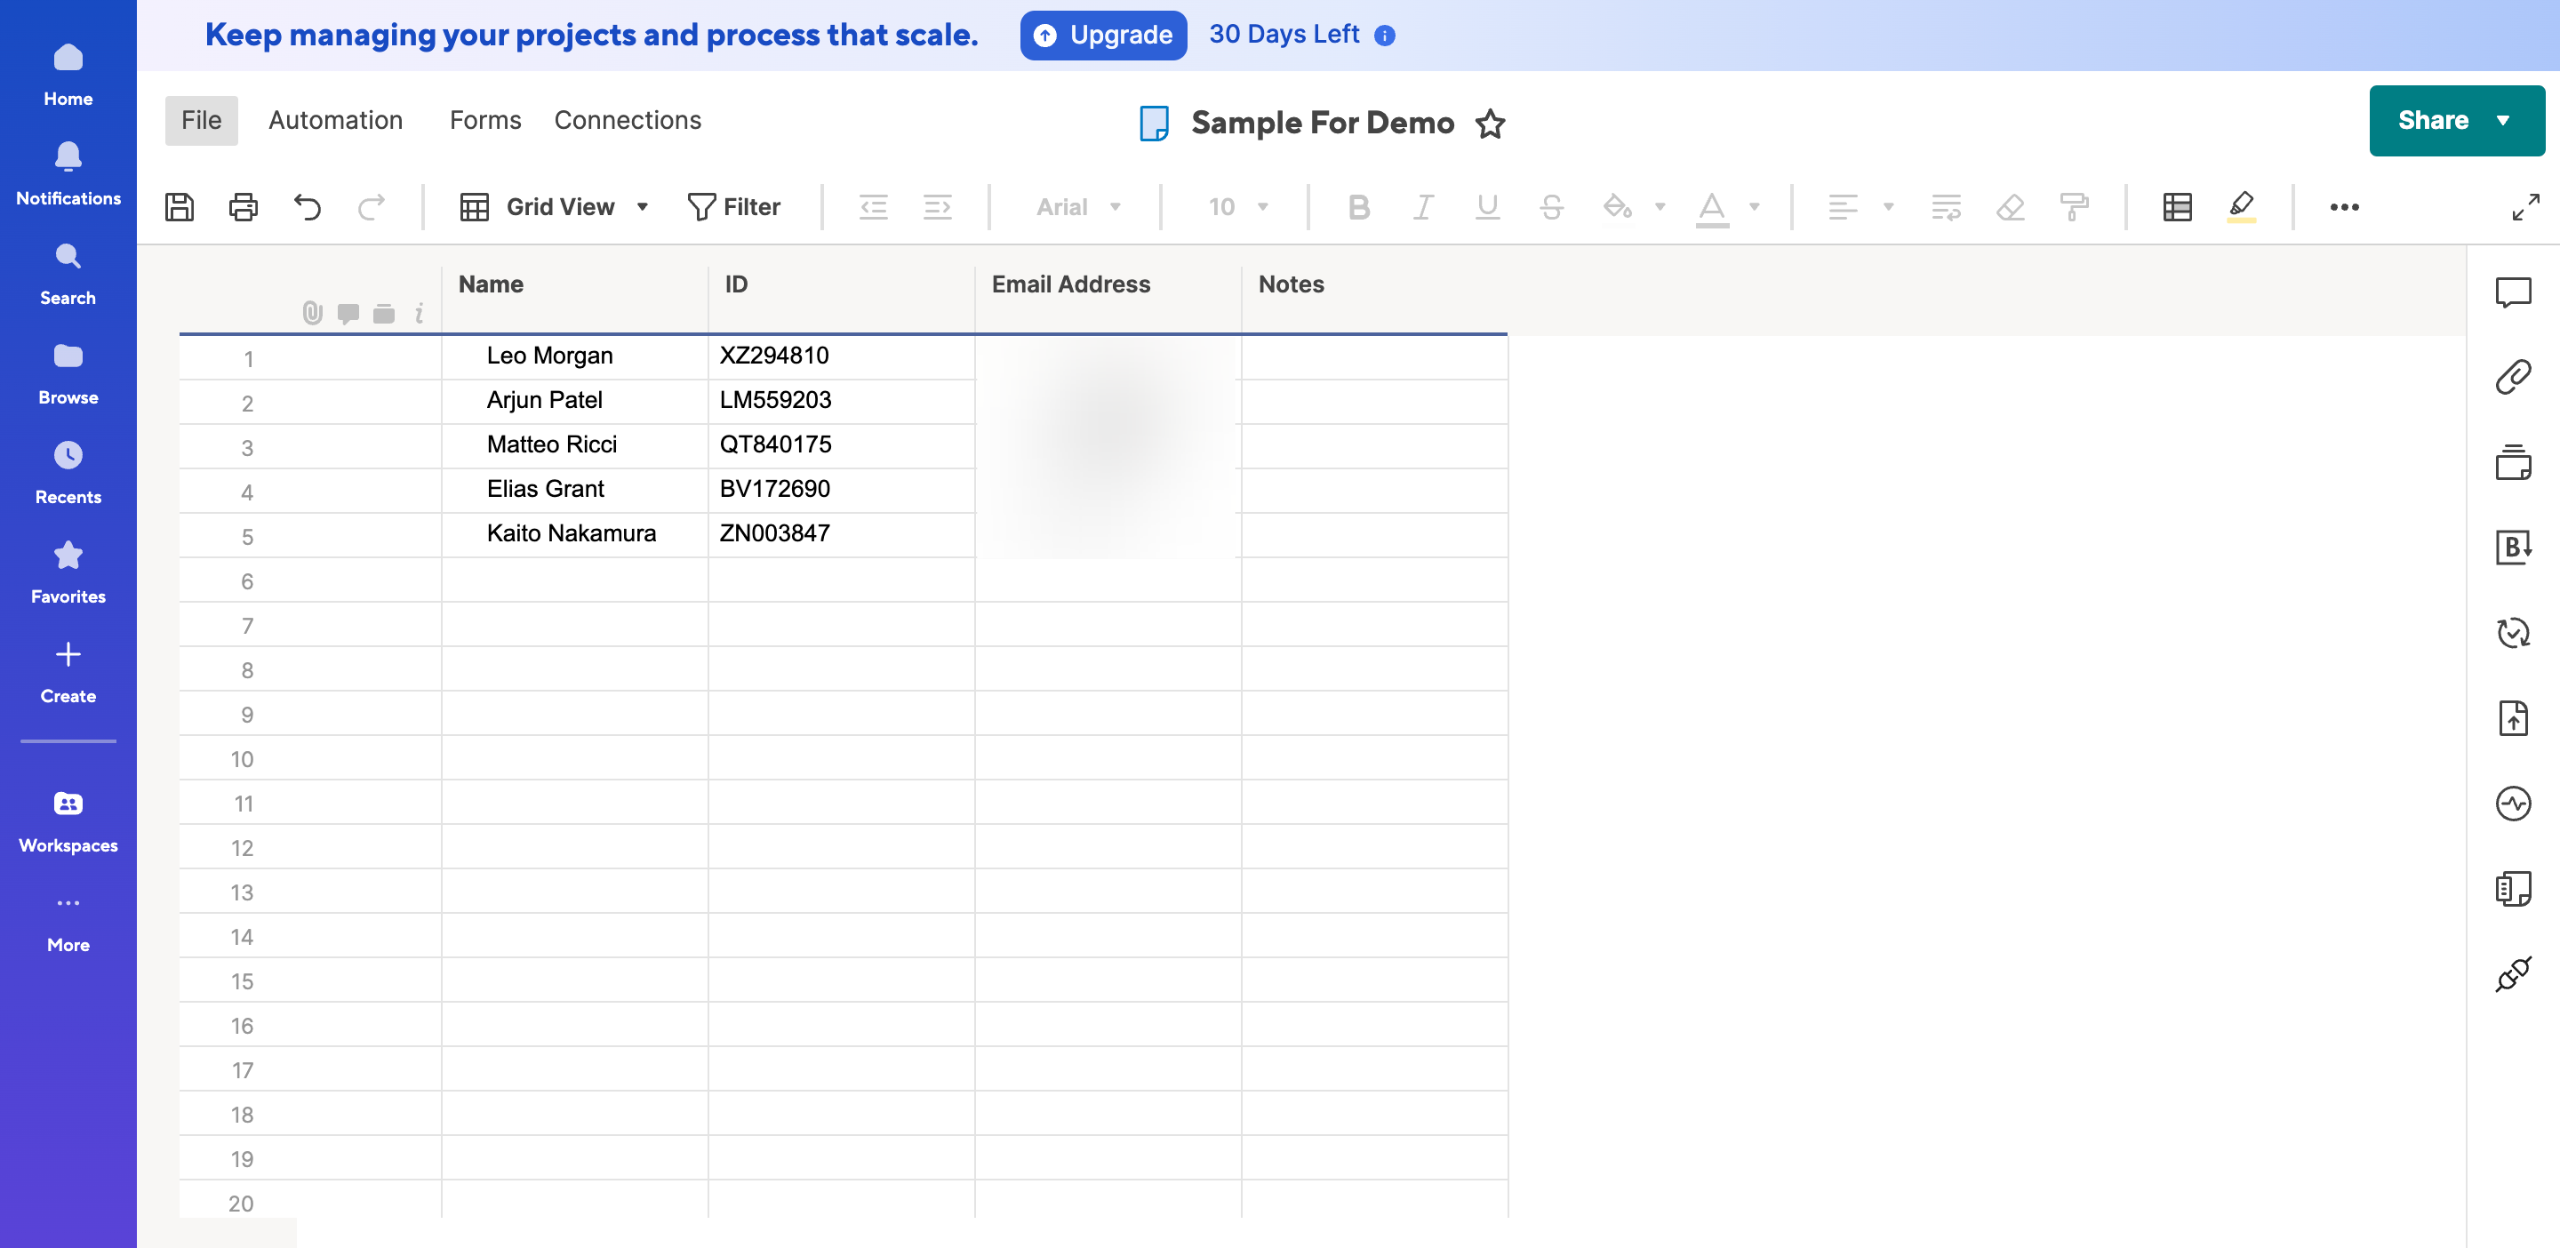2560x1248 pixels.
Task: Click the Save icon in toolbar
Action: 180,207
